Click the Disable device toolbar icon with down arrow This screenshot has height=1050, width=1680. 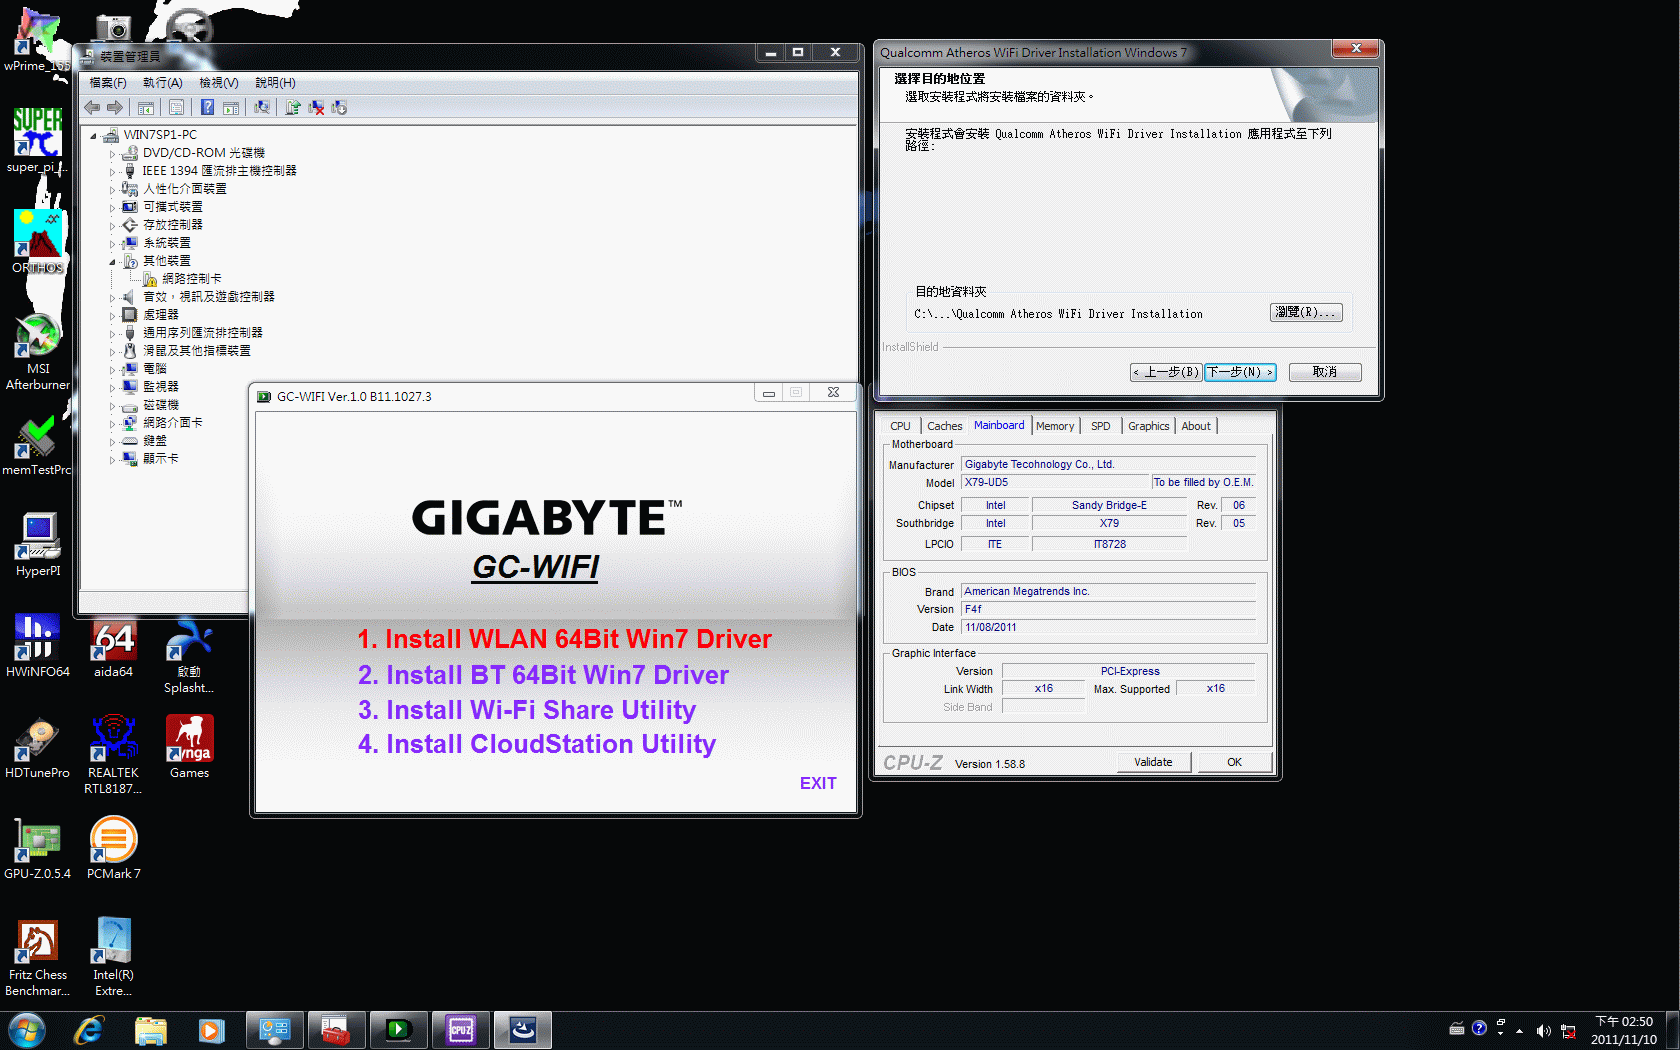pyautogui.click(x=339, y=107)
